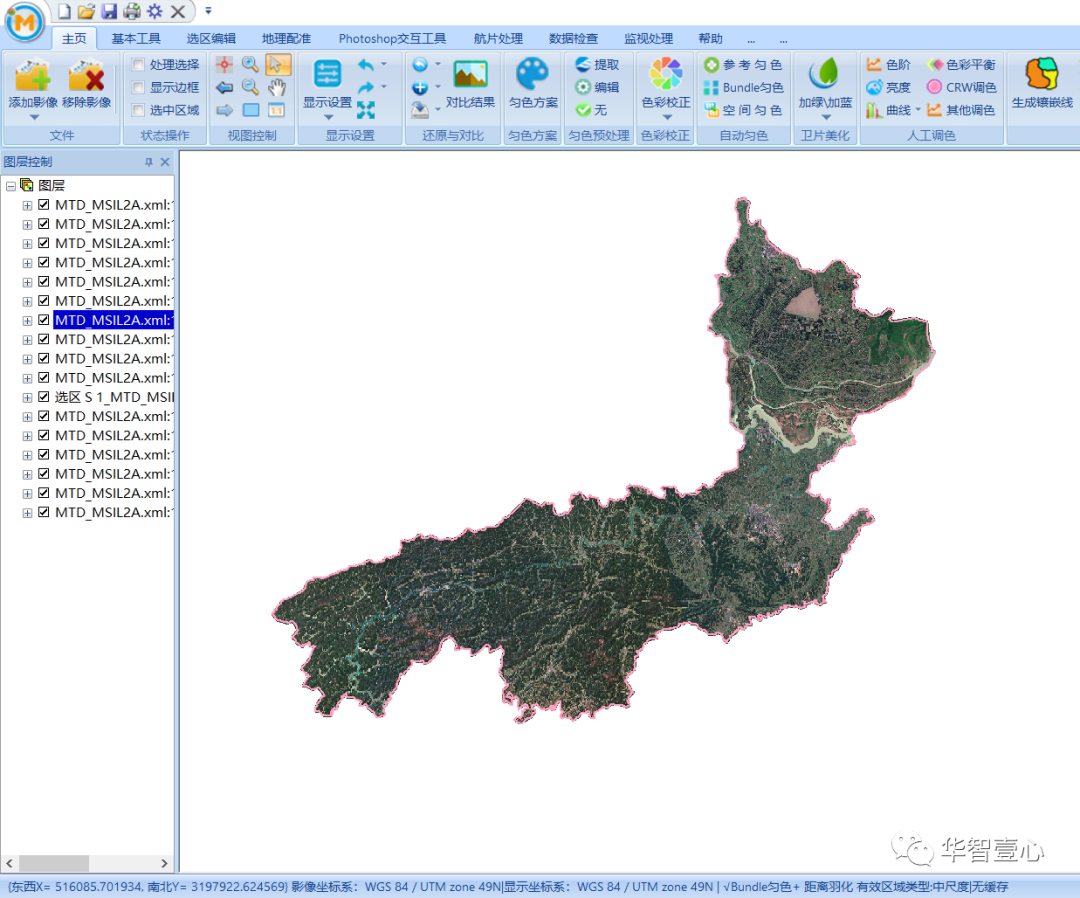Switch to the 选区编辑 tab

(211, 39)
